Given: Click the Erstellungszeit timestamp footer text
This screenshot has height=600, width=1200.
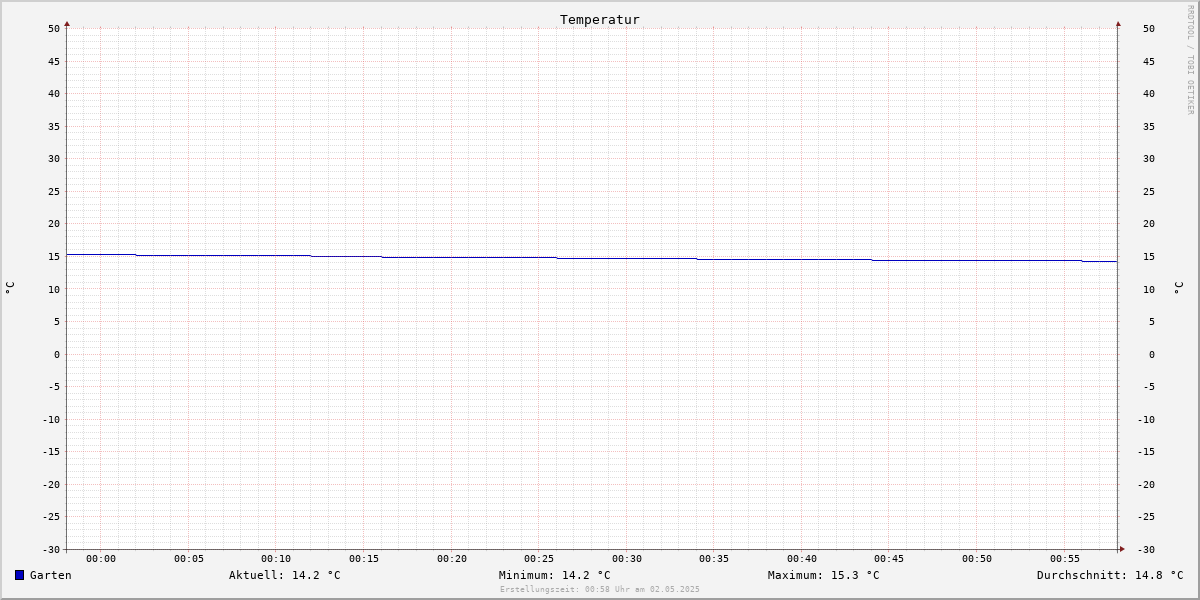Looking at the screenshot, I should [x=600, y=589].
